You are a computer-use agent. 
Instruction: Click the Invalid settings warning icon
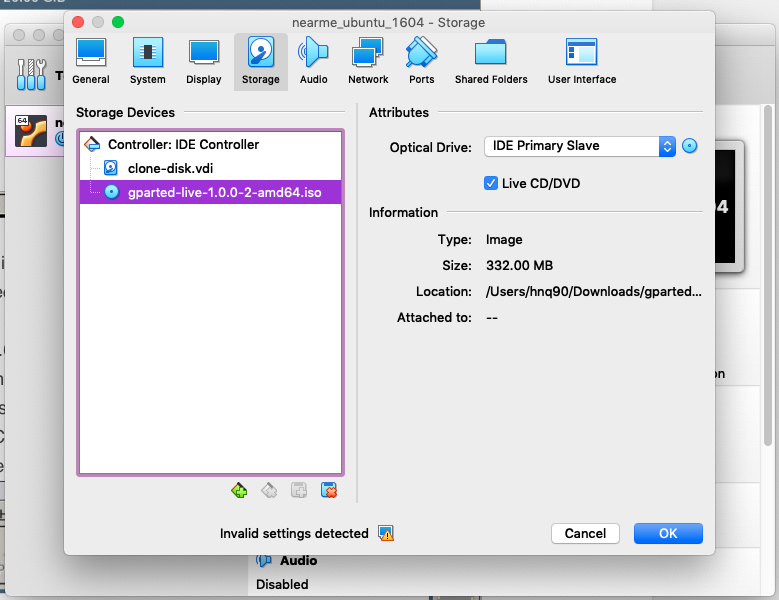coord(386,534)
